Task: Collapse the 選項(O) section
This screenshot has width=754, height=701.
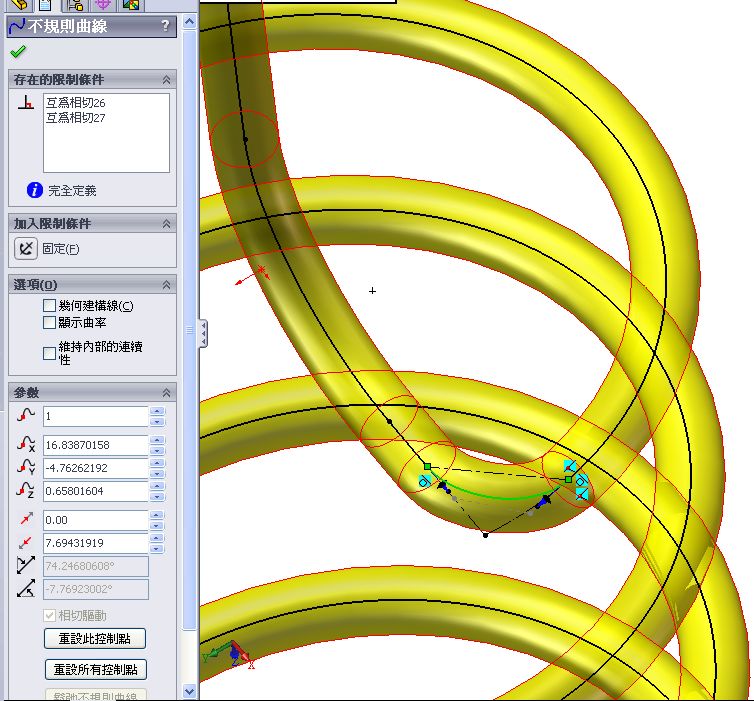Action: pyautogui.click(x=166, y=285)
